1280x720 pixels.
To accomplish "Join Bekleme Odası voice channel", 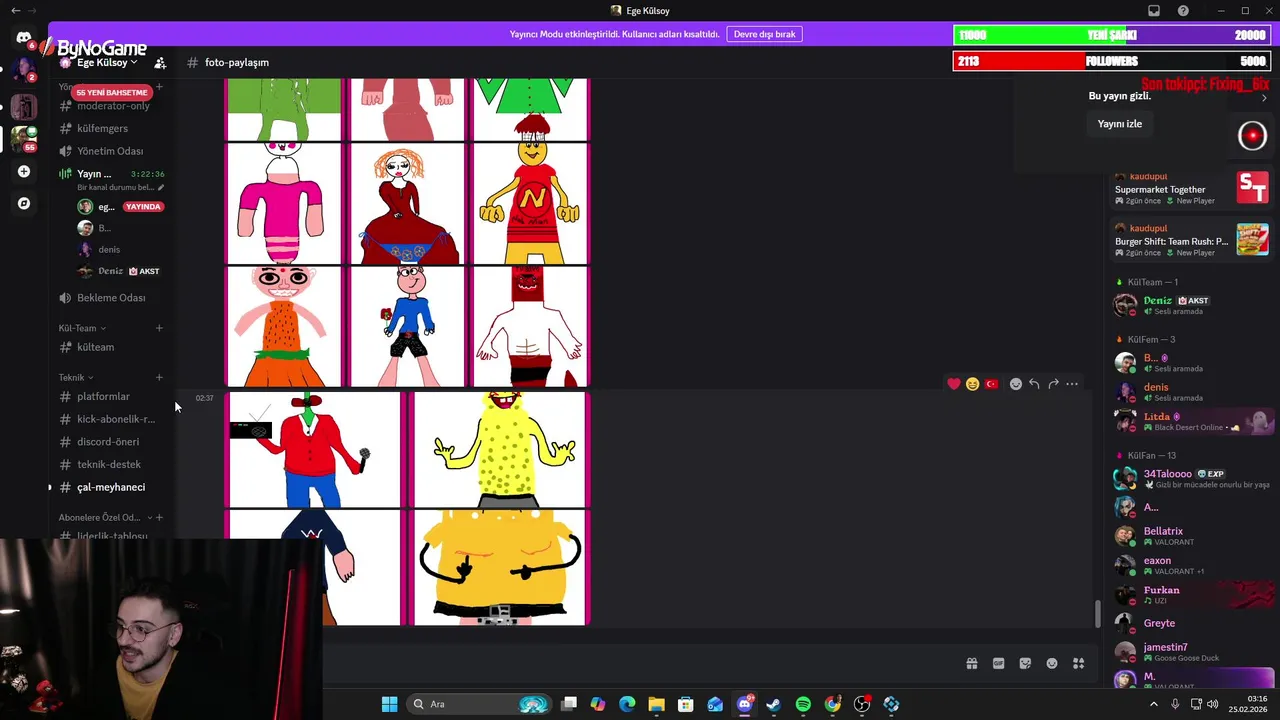I will pos(110,297).
